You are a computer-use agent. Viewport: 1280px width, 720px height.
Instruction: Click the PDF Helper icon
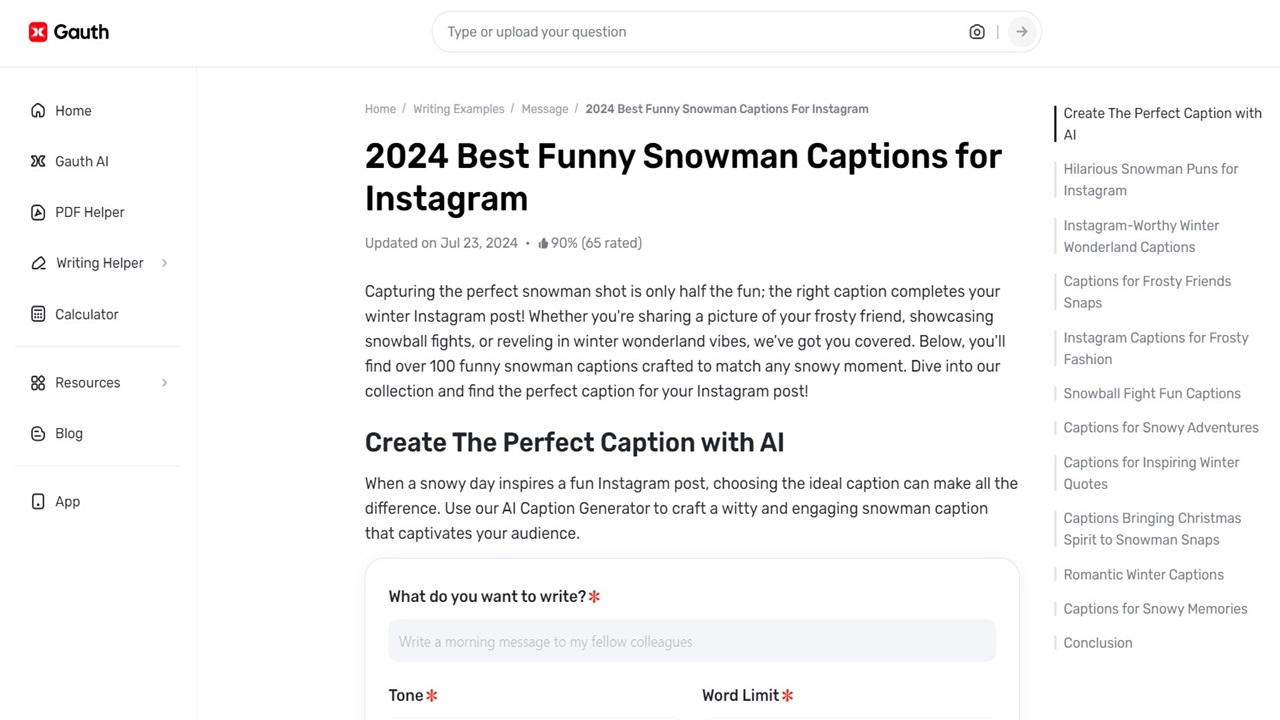pos(37,212)
